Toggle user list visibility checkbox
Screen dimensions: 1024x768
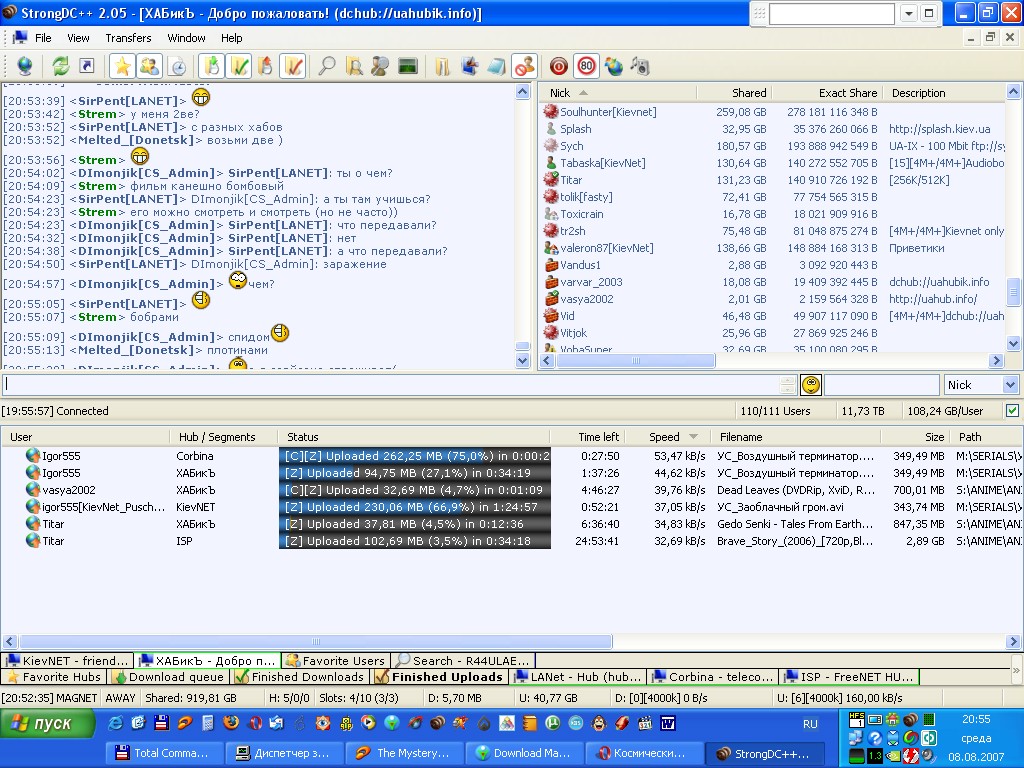(1012, 411)
